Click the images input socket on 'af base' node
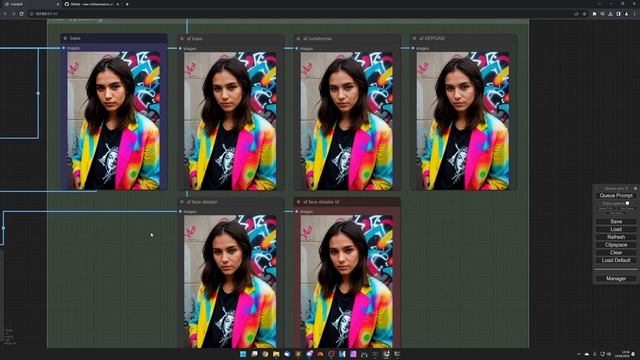The width and height of the screenshot is (640, 360). (x=180, y=49)
